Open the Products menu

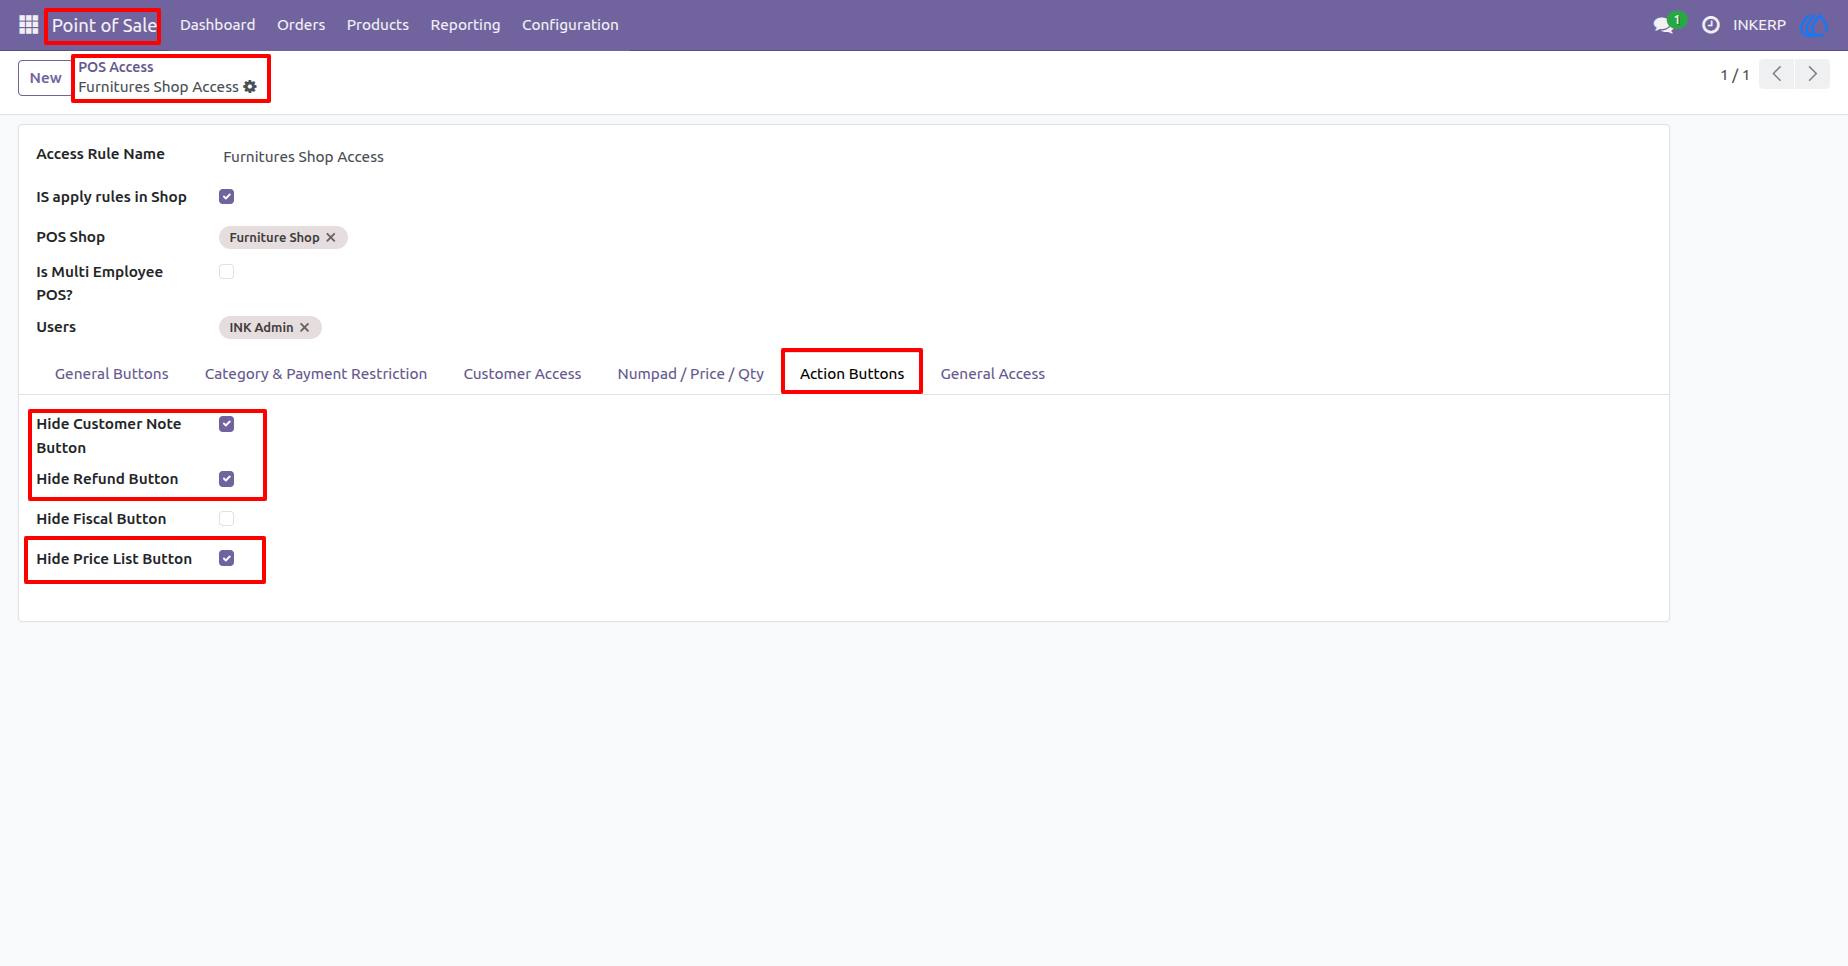click(378, 25)
